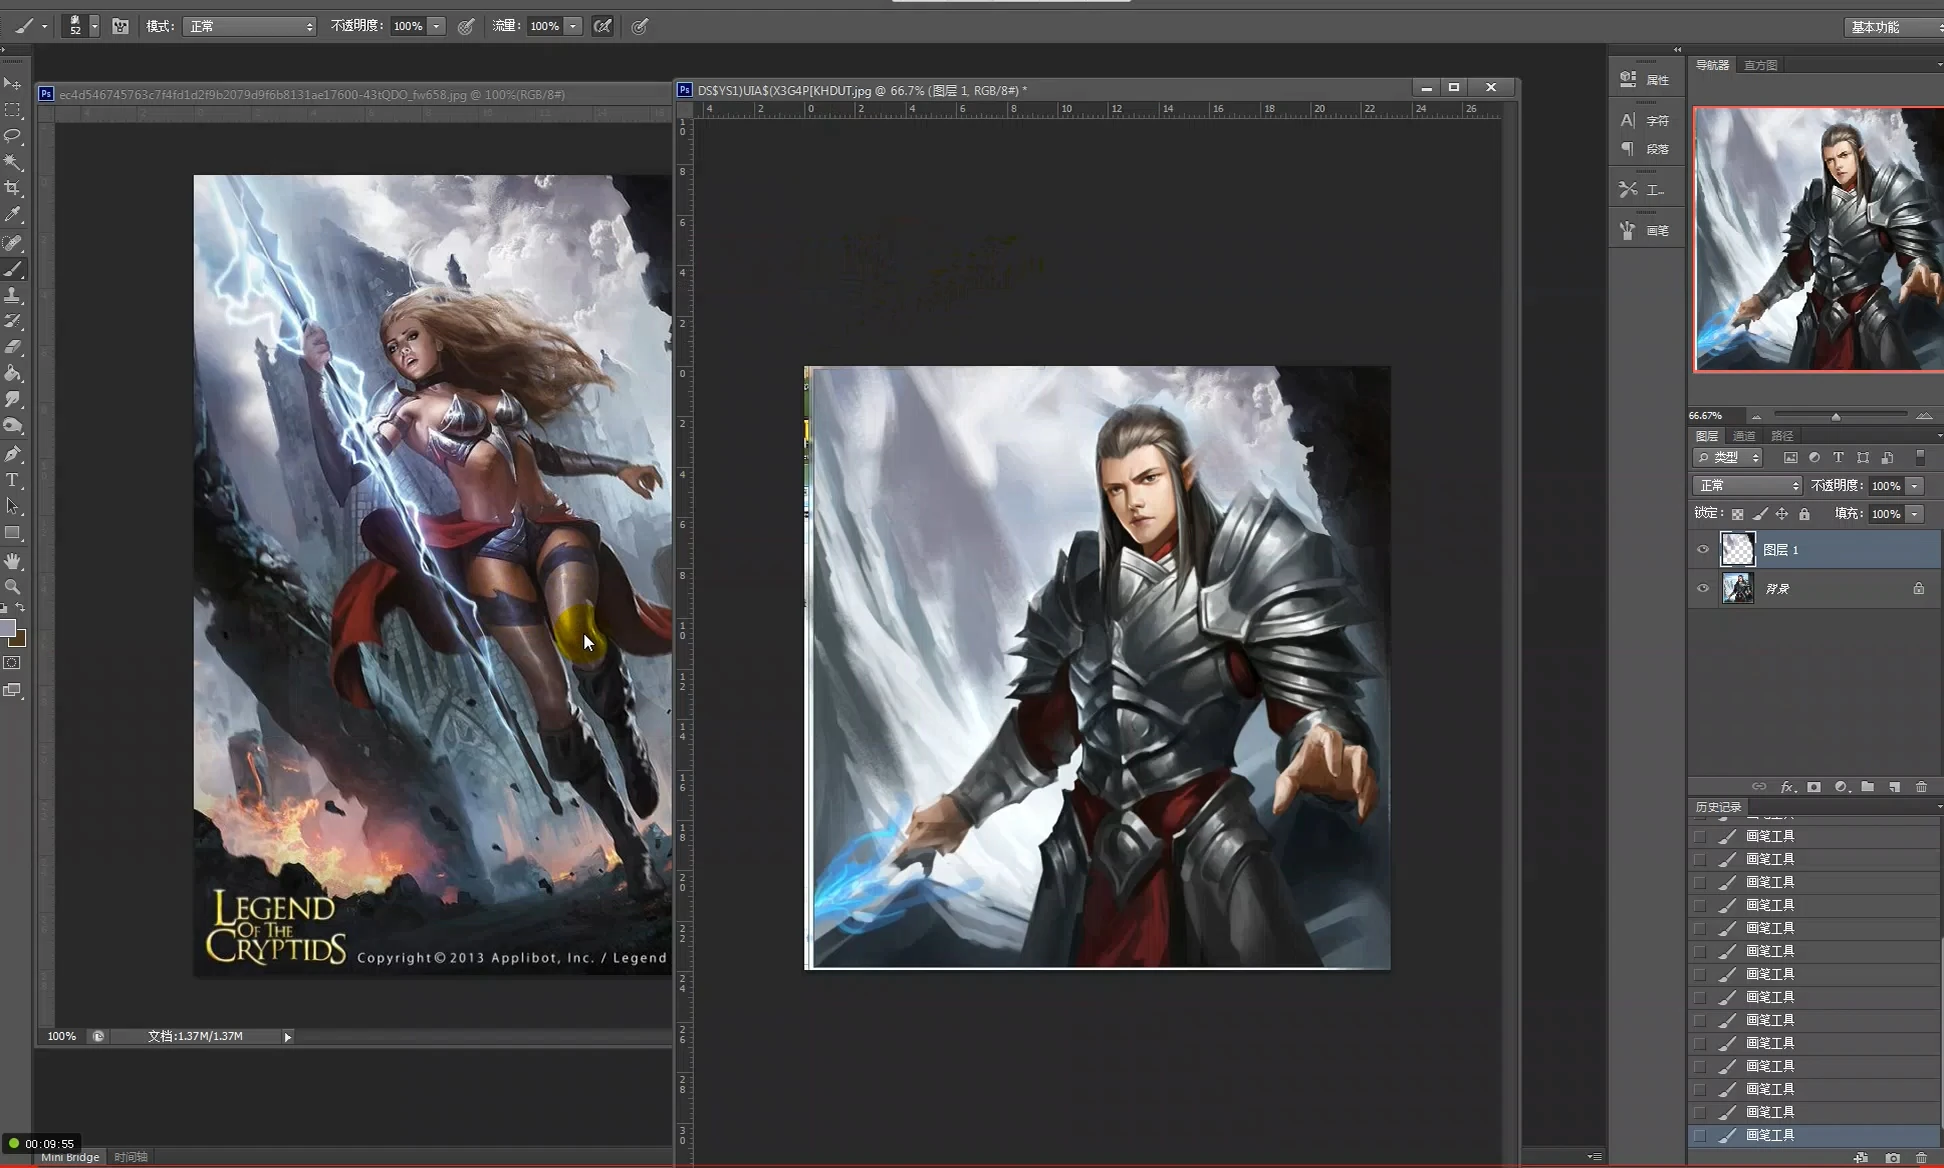Select the Paint Bucket tool
1944x1168 pixels.
tap(13, 373)
